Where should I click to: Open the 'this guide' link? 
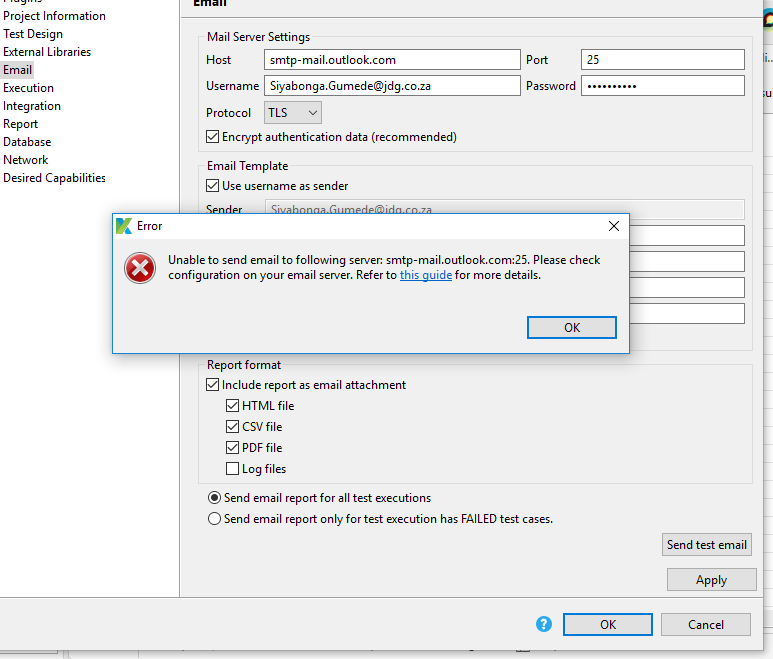pyautogui.click(x=426, y=275)
